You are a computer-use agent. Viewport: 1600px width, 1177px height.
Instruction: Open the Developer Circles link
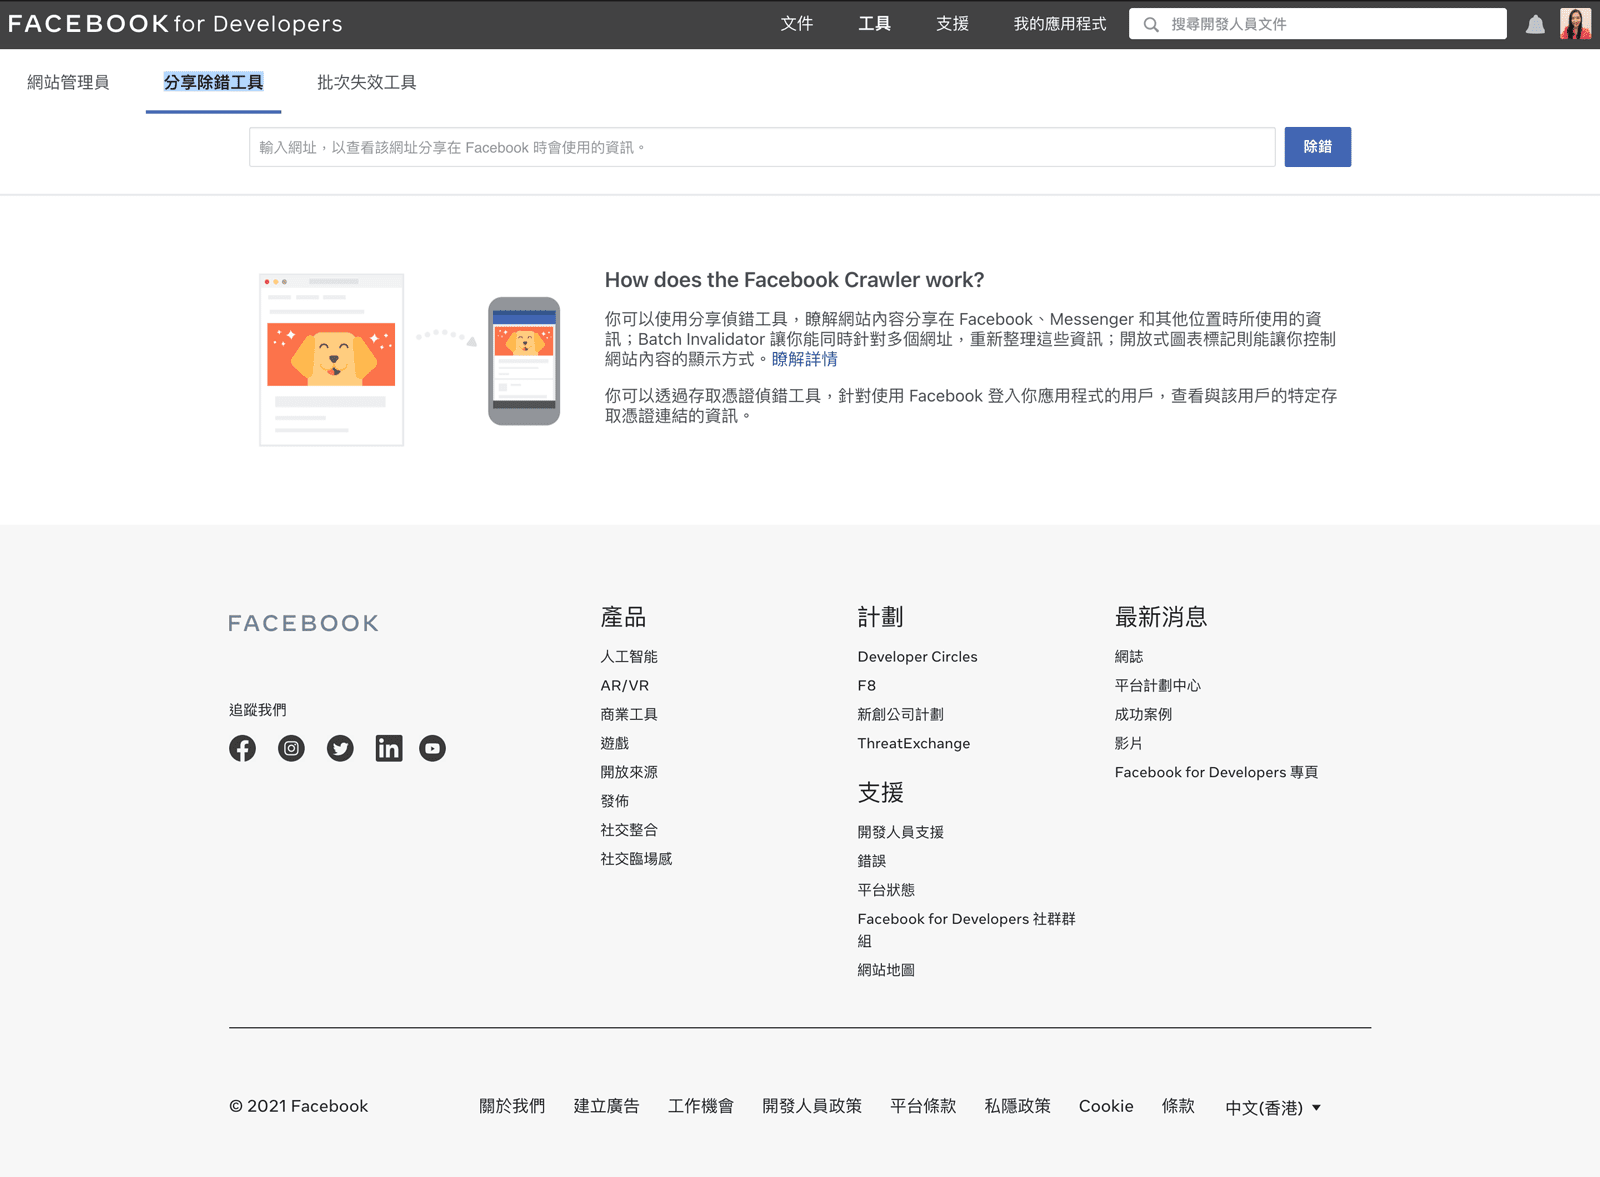(x=917, y=657)
